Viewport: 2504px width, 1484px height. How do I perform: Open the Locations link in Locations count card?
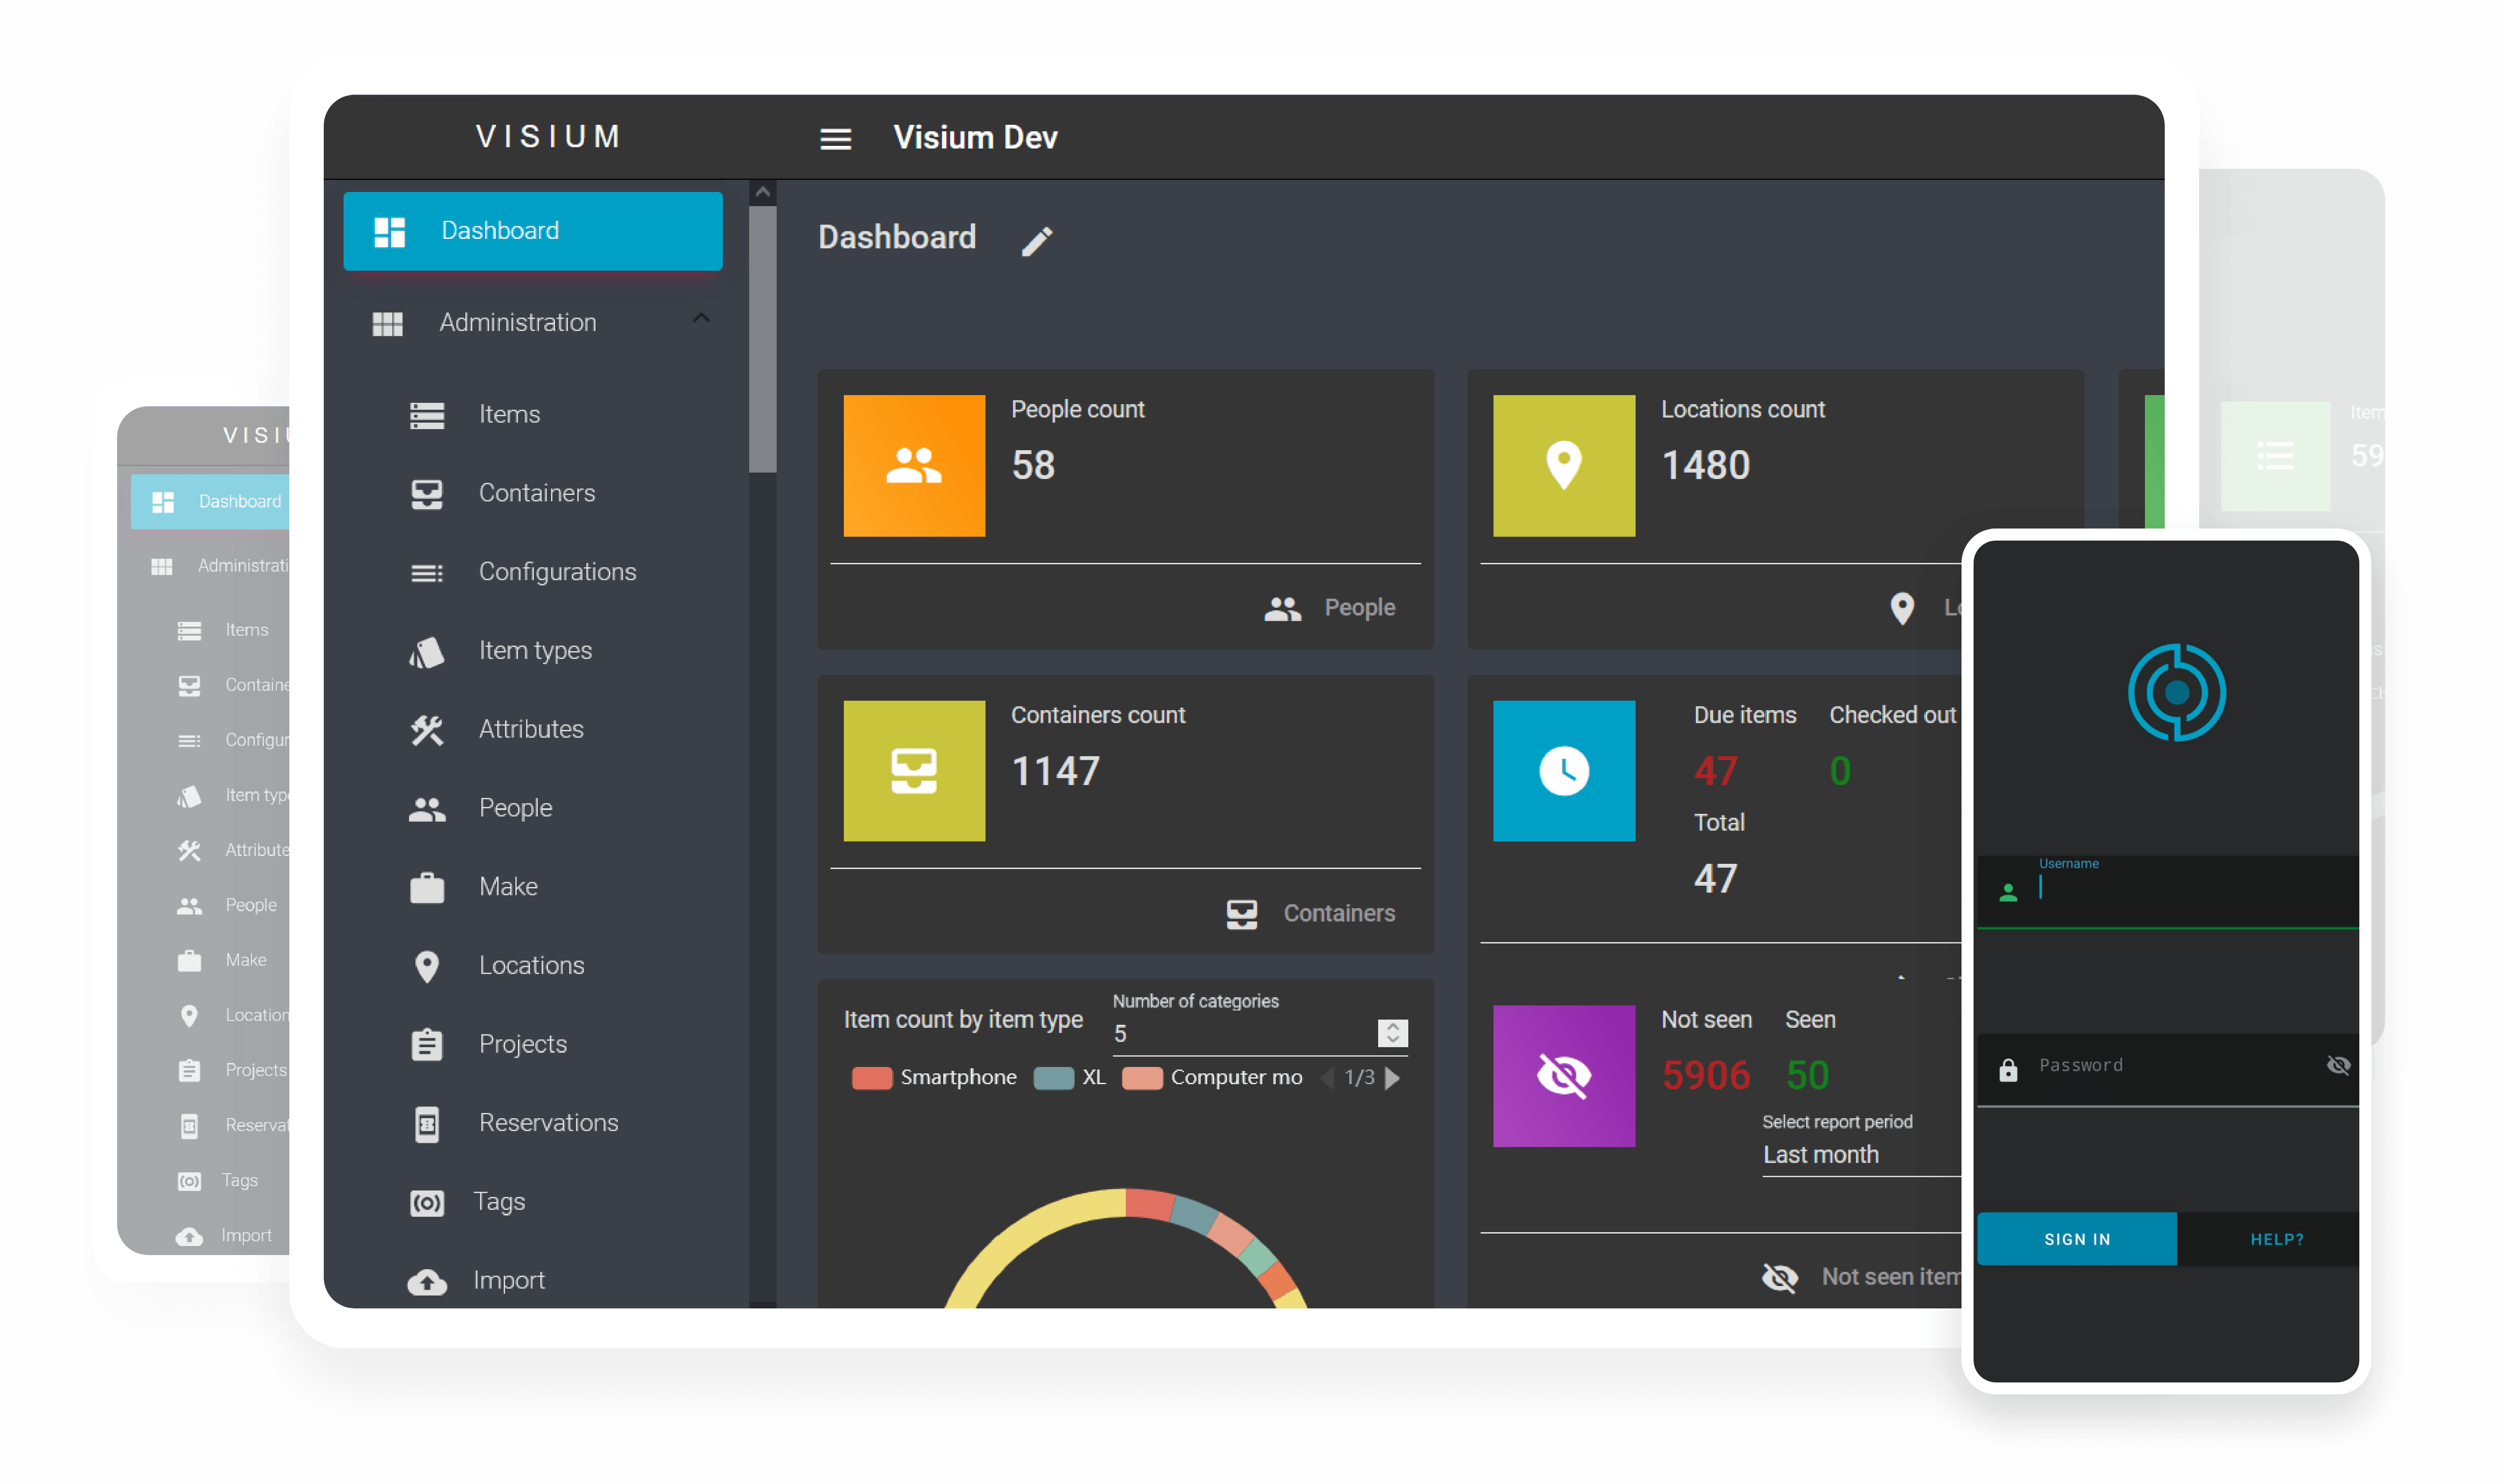[x=1925, y=608]
